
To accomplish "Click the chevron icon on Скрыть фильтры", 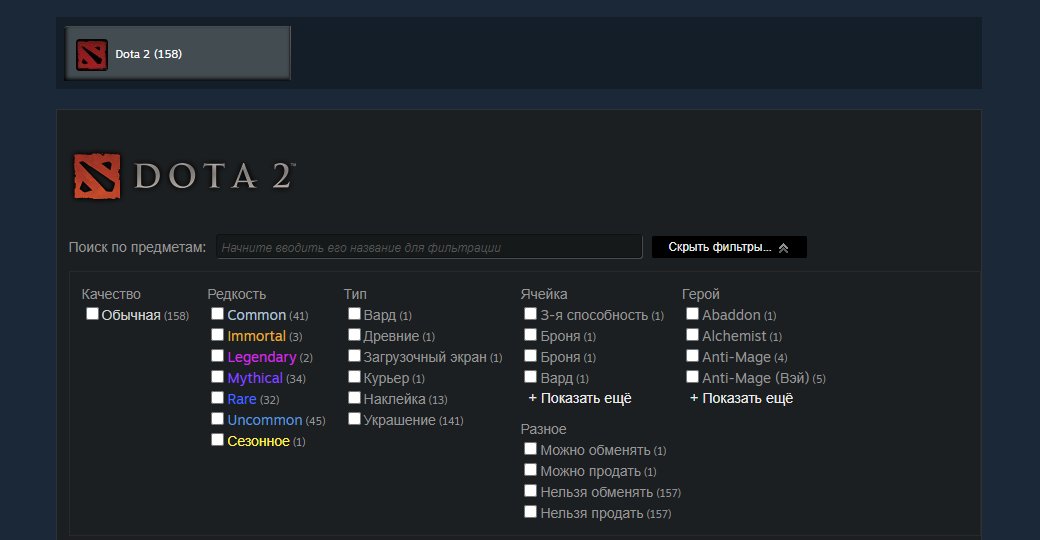I will 783,248.
